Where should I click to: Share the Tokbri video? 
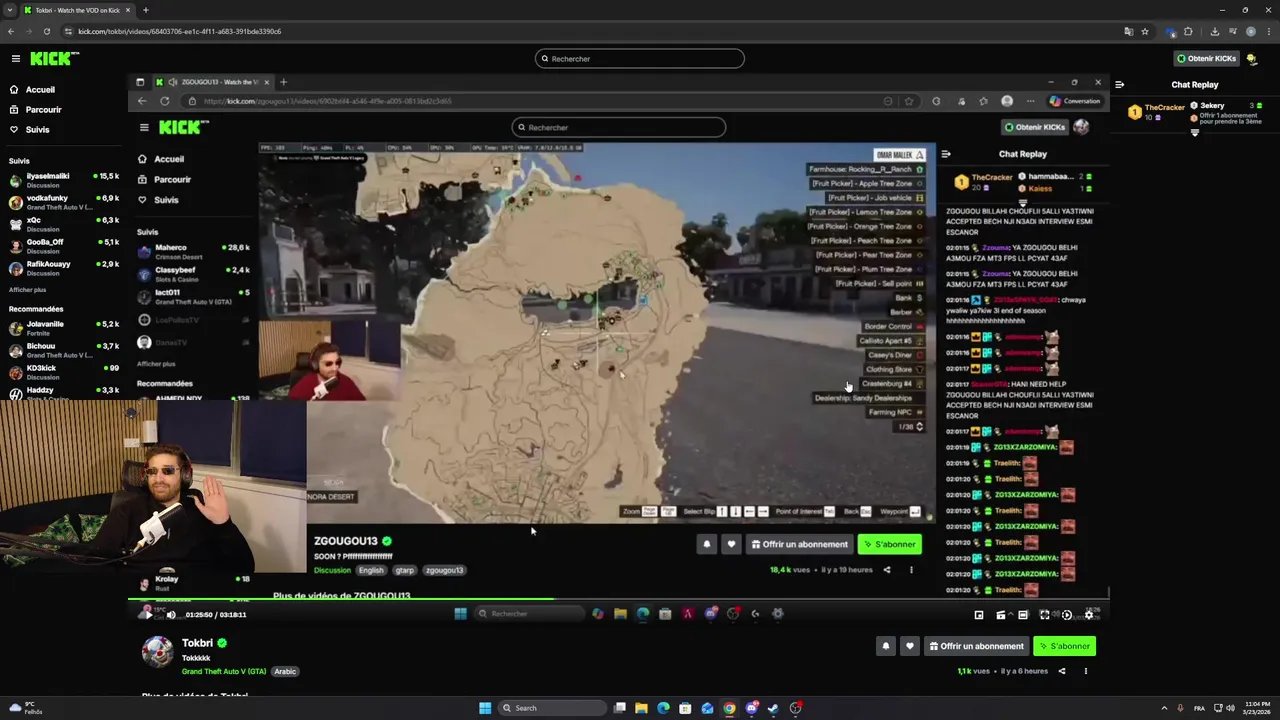click(x=1062, y=671)
